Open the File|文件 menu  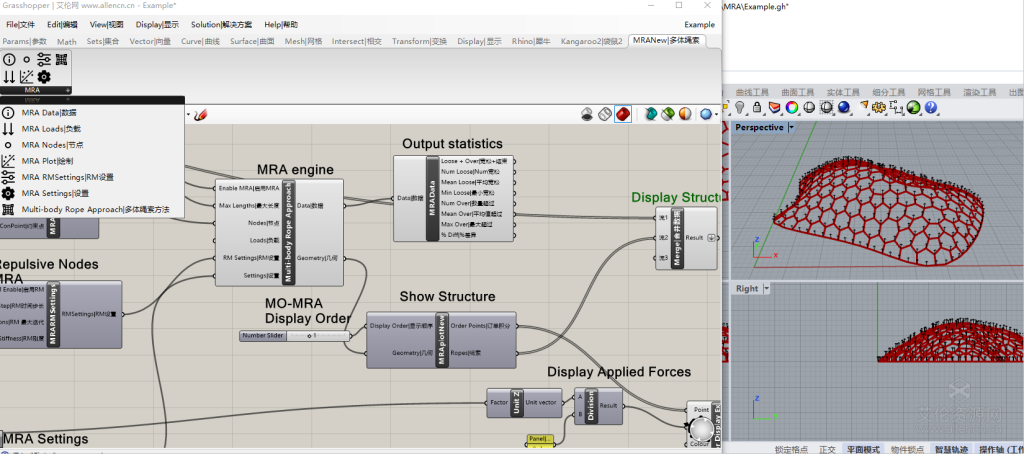click(x=20, y=25)
